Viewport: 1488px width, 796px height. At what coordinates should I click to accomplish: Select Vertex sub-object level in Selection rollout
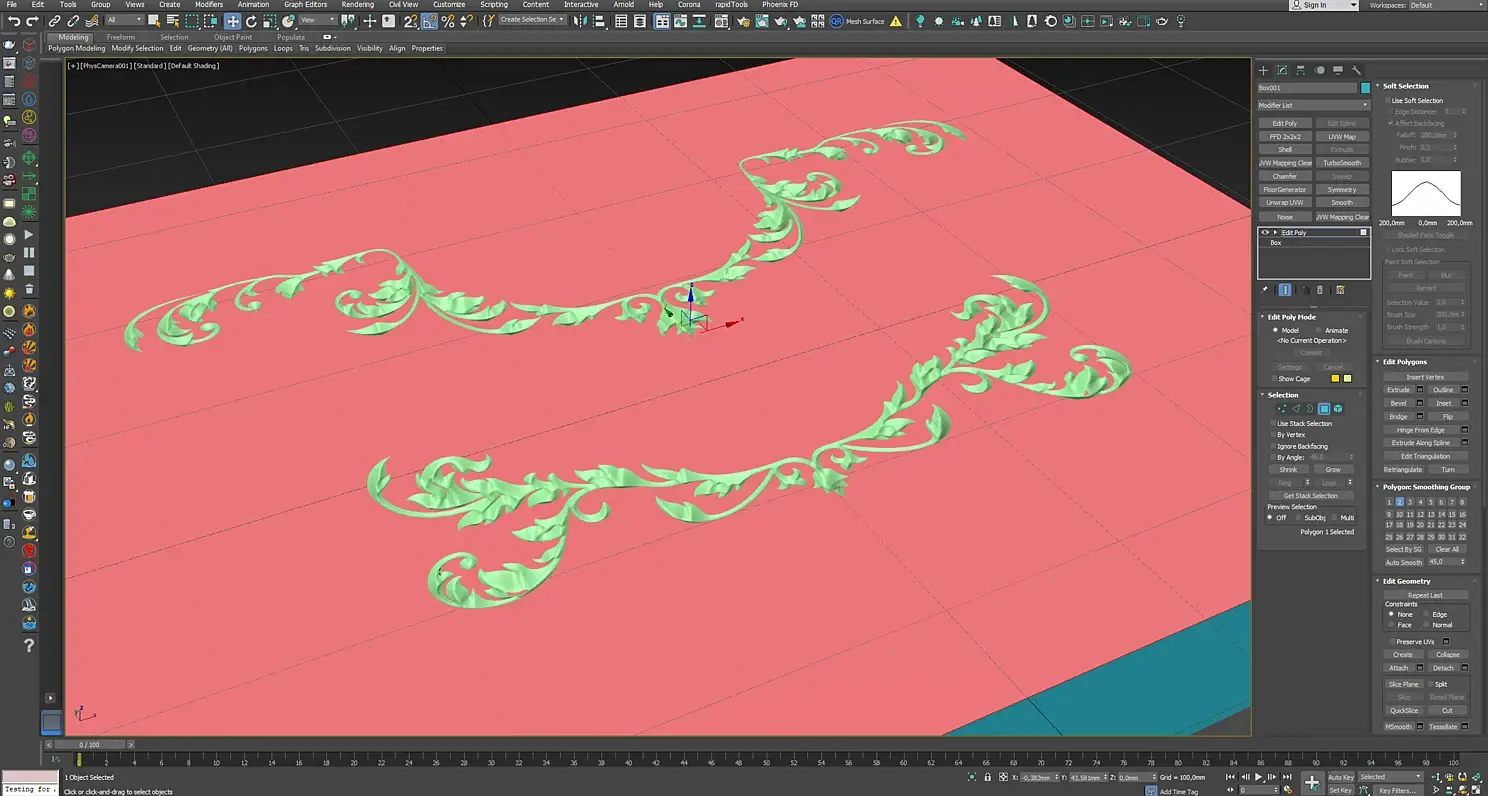[1282, 409]
